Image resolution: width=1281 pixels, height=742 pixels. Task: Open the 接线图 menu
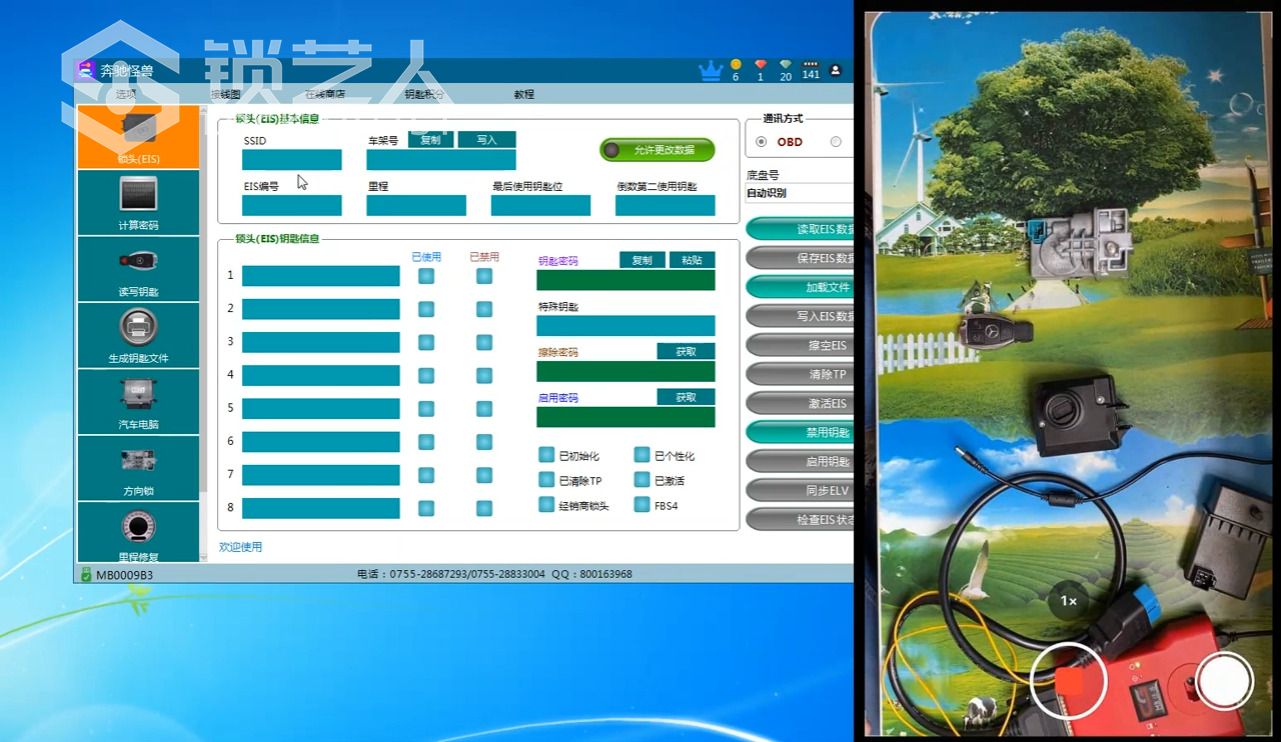(225, 94)
